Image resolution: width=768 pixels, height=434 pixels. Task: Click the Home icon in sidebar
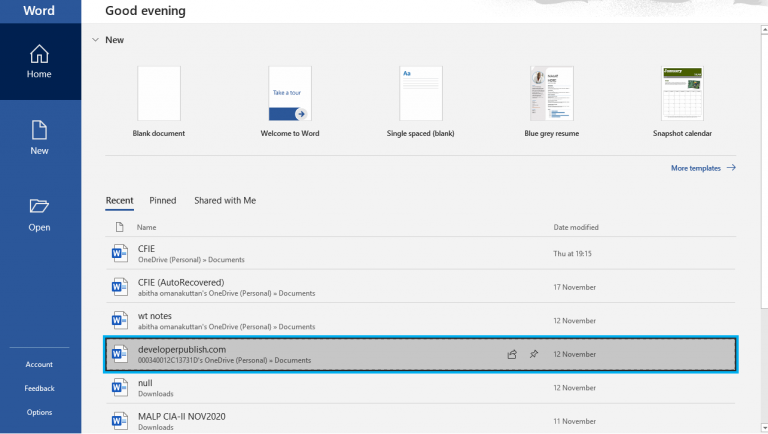39,54
